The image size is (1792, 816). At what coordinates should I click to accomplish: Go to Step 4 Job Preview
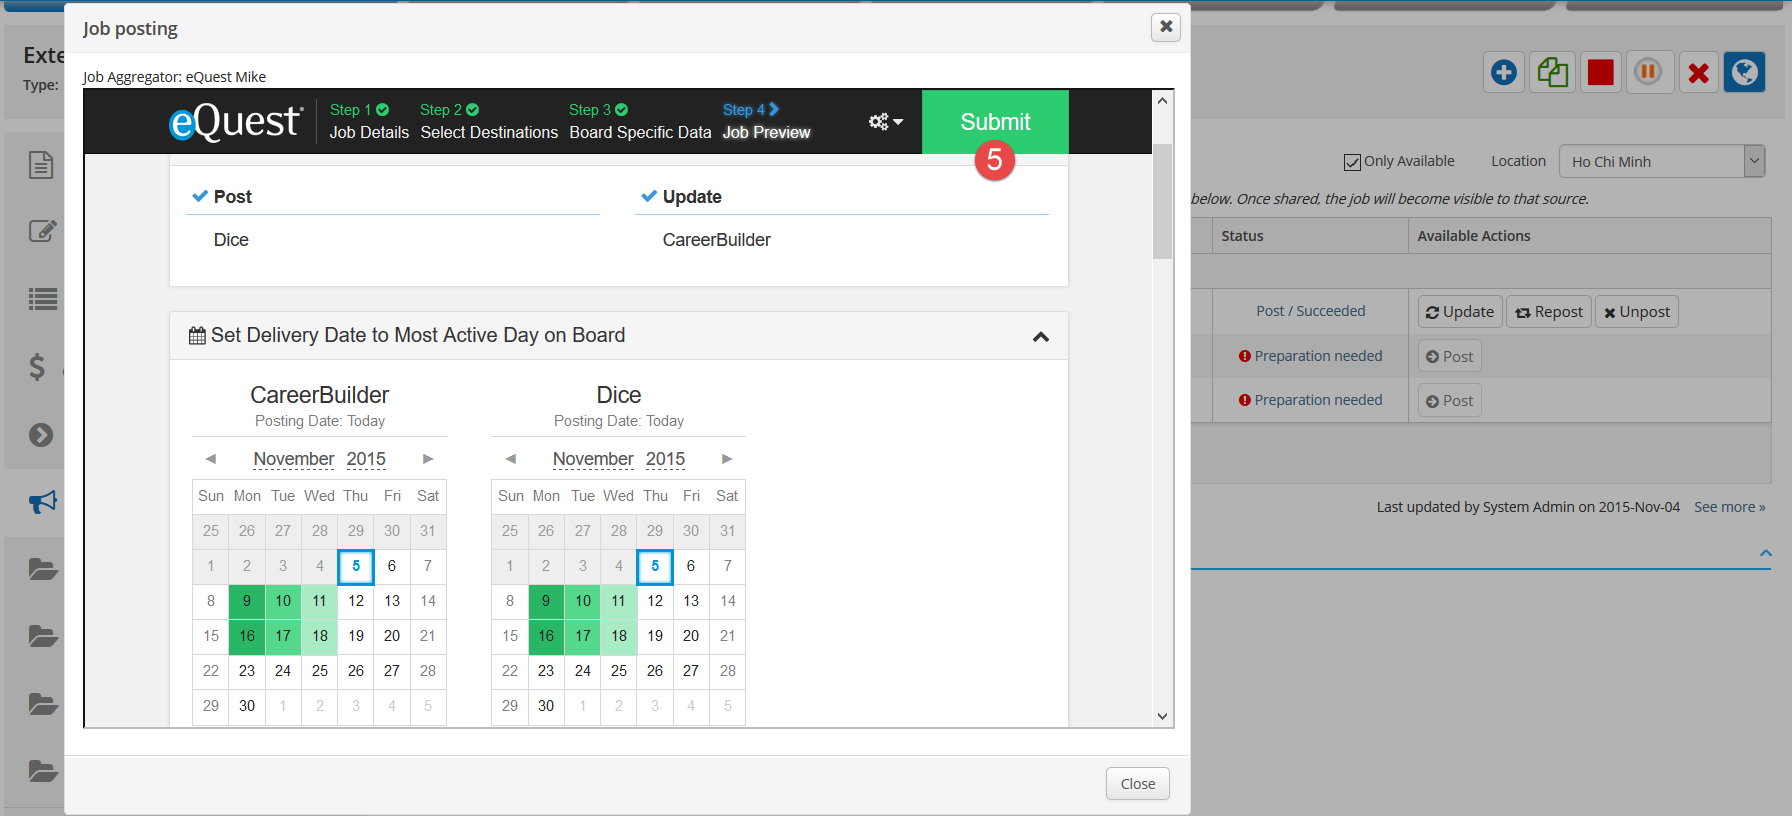[x=766, y=121]
